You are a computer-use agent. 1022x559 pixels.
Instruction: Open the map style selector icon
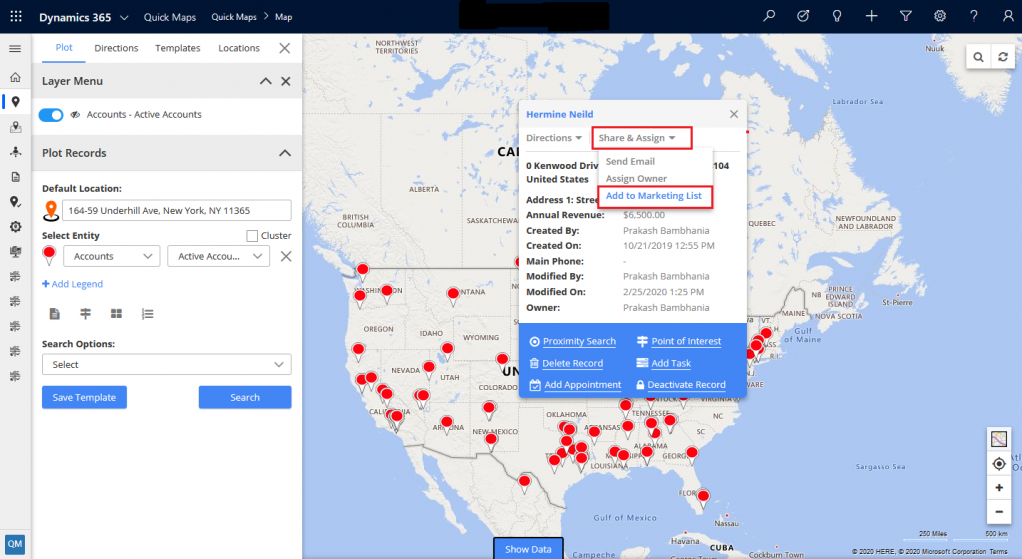999,439
